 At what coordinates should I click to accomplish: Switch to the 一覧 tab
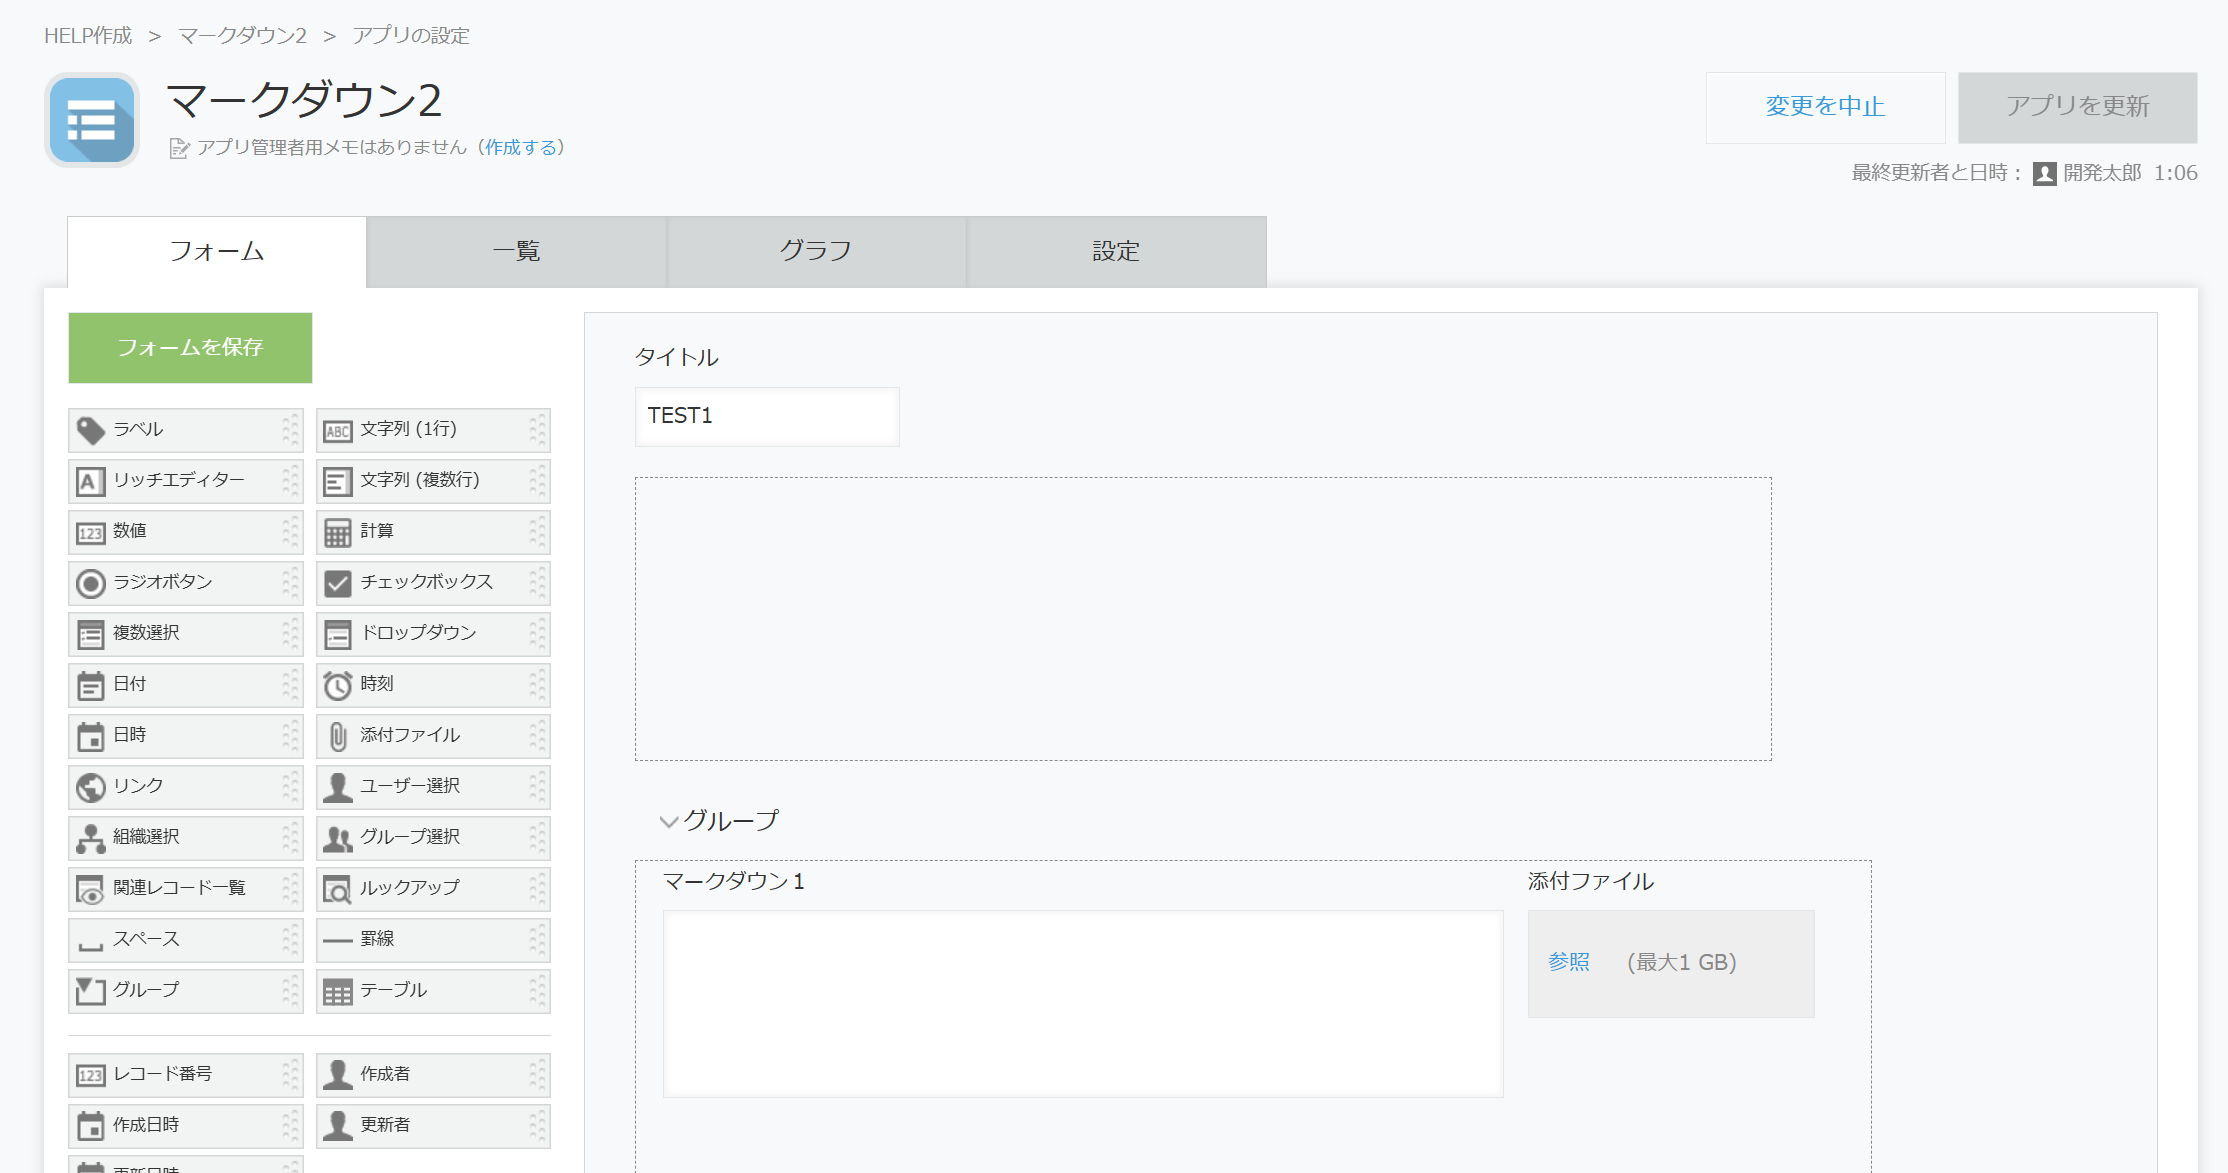point(516,252)
